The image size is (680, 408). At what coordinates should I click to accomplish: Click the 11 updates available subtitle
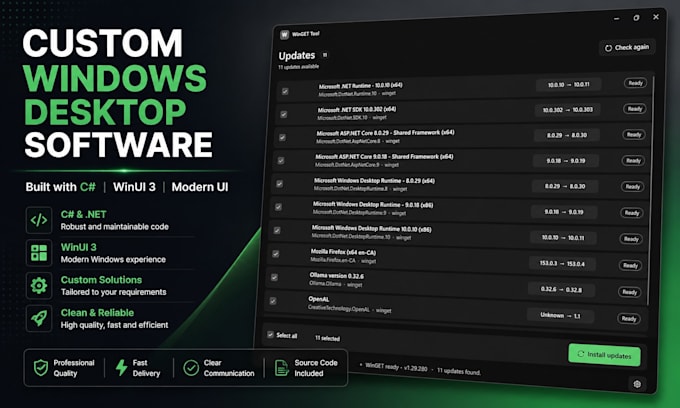point(299,67)
